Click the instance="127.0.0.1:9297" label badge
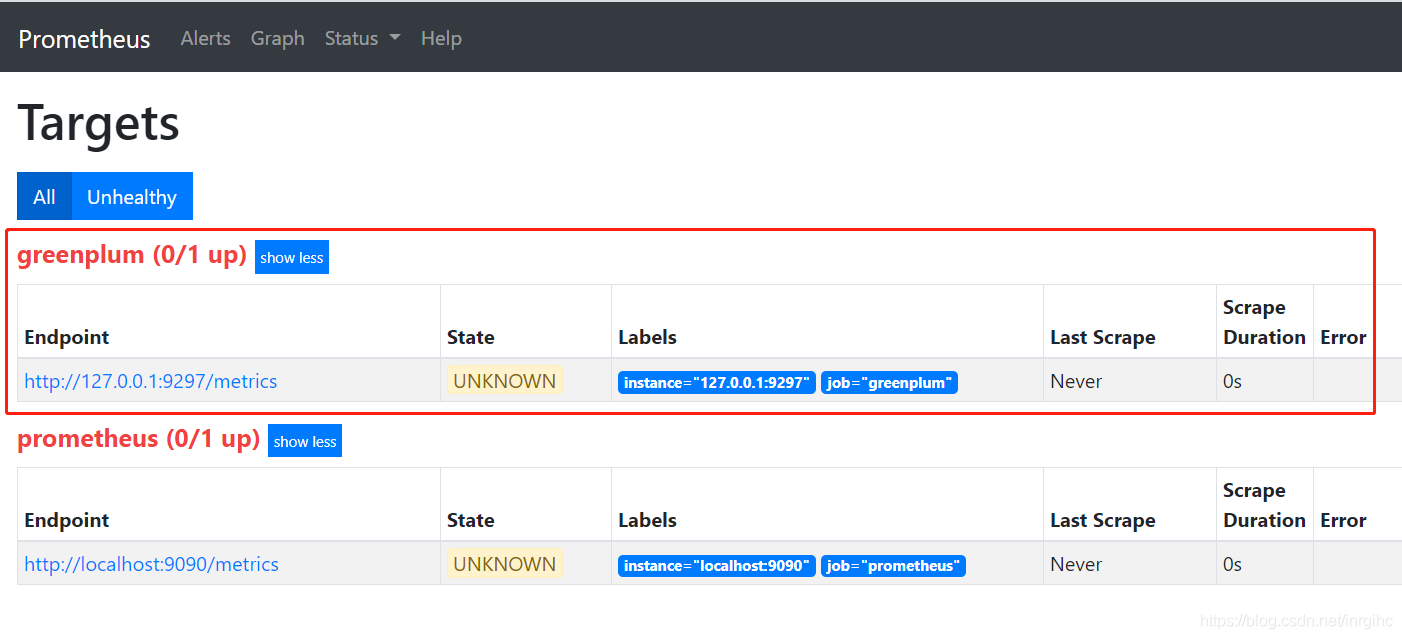Screen dimensions: 1402x639 [716, 382]
